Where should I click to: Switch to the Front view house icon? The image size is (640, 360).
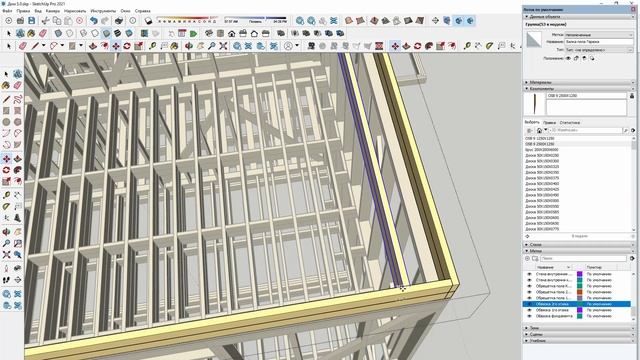tap(231, 33)
